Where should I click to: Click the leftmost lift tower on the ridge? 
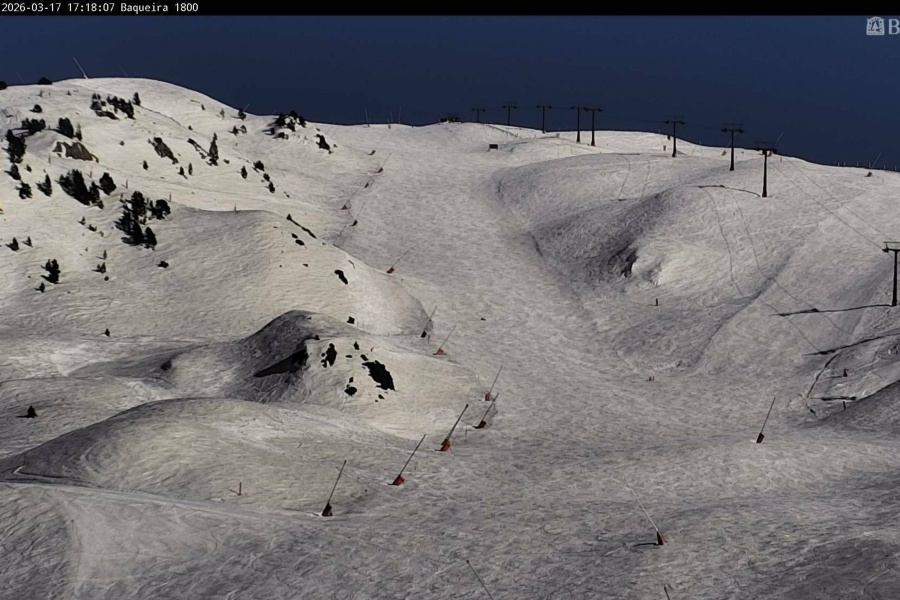click(478, 114)
